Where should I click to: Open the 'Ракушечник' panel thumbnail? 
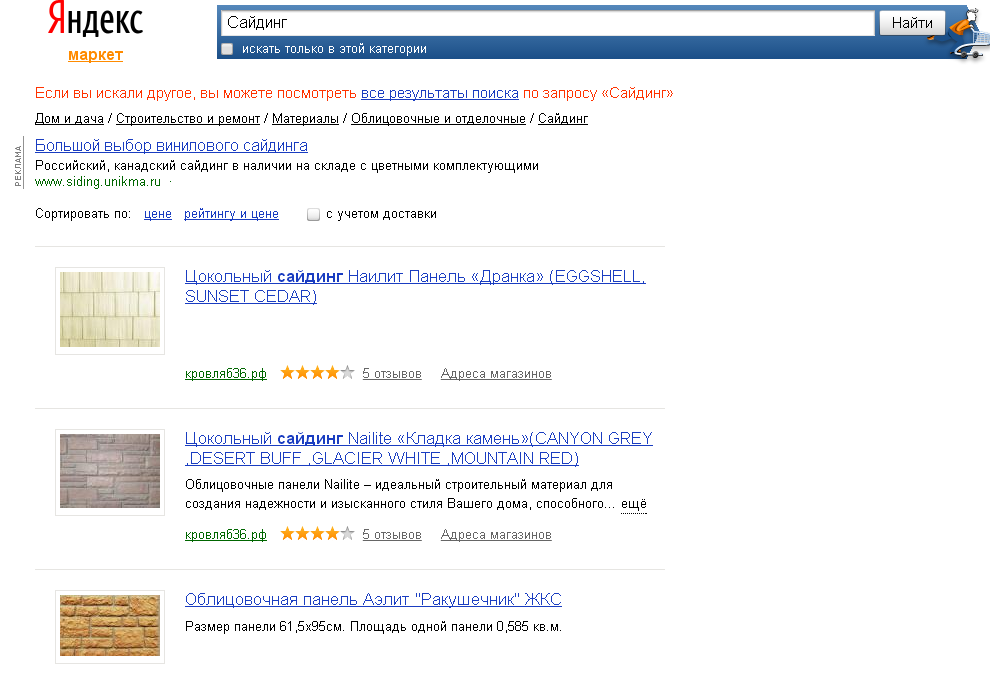110,626
